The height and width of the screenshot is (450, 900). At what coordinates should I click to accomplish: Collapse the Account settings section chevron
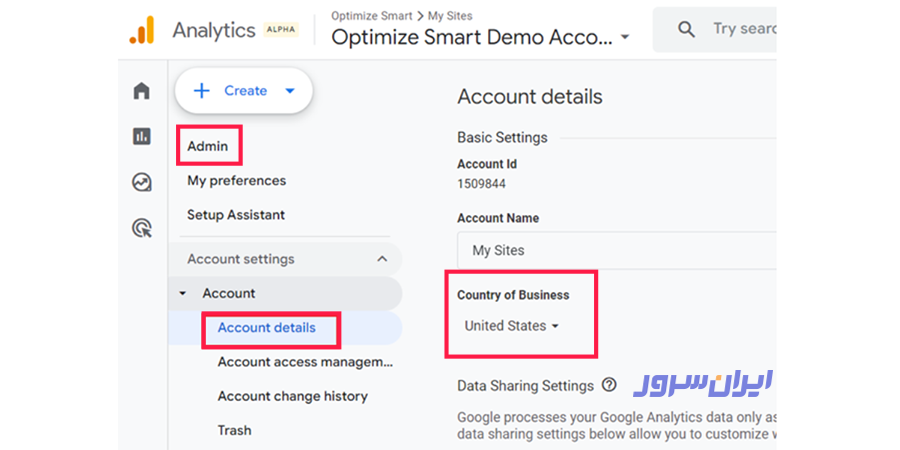coord(382,259)
